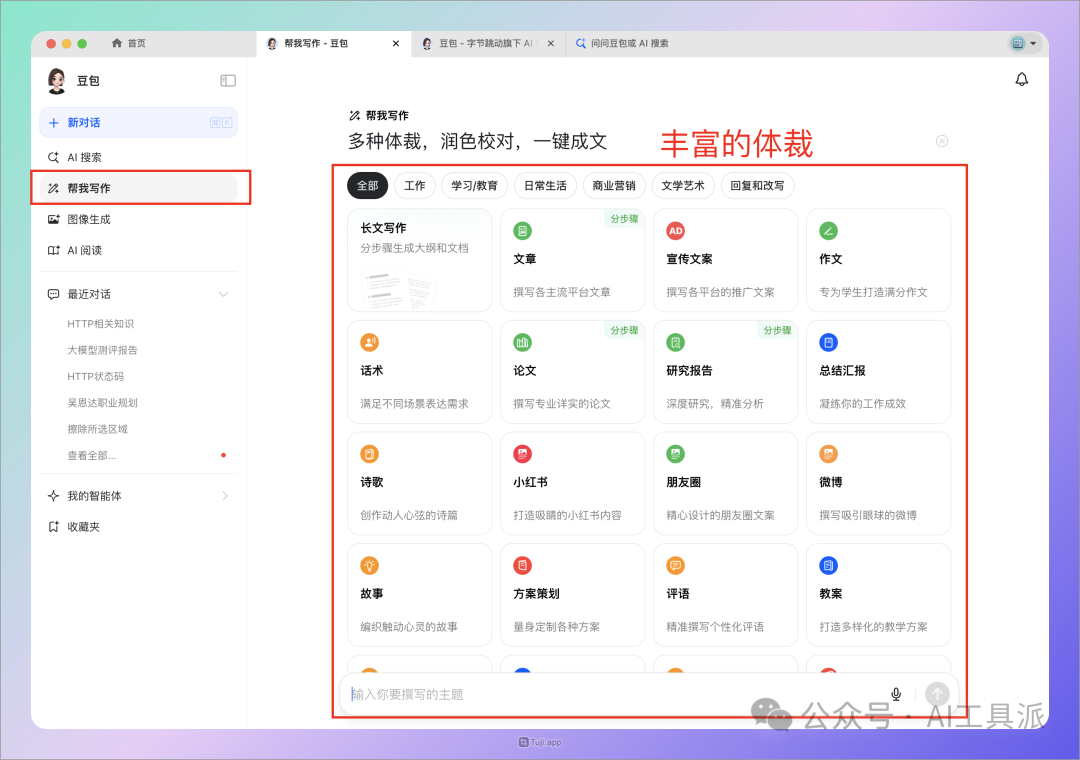This screenshot has height=760, width=1080.
Task: Click the send arrow button
Action: [937, 694]
